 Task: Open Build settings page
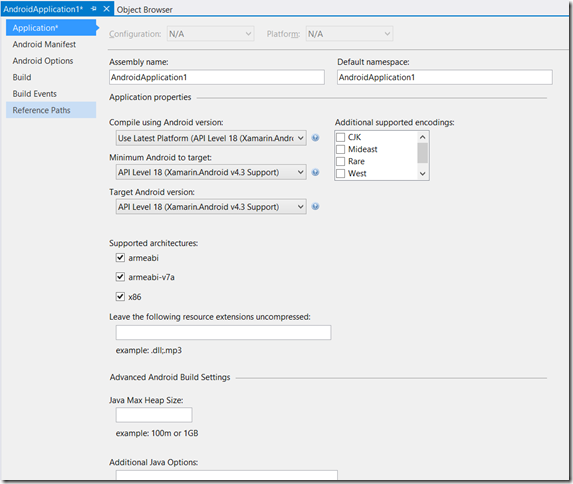coord(51,77)
